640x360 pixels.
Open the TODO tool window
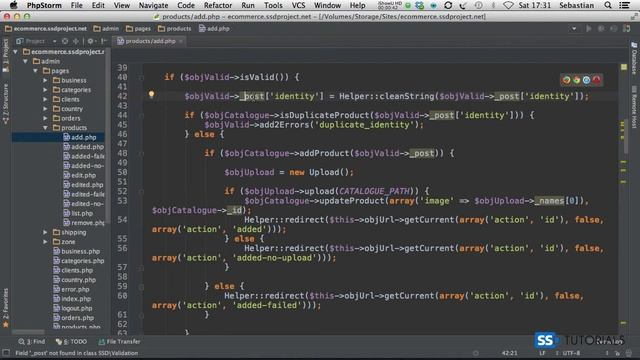71,342
